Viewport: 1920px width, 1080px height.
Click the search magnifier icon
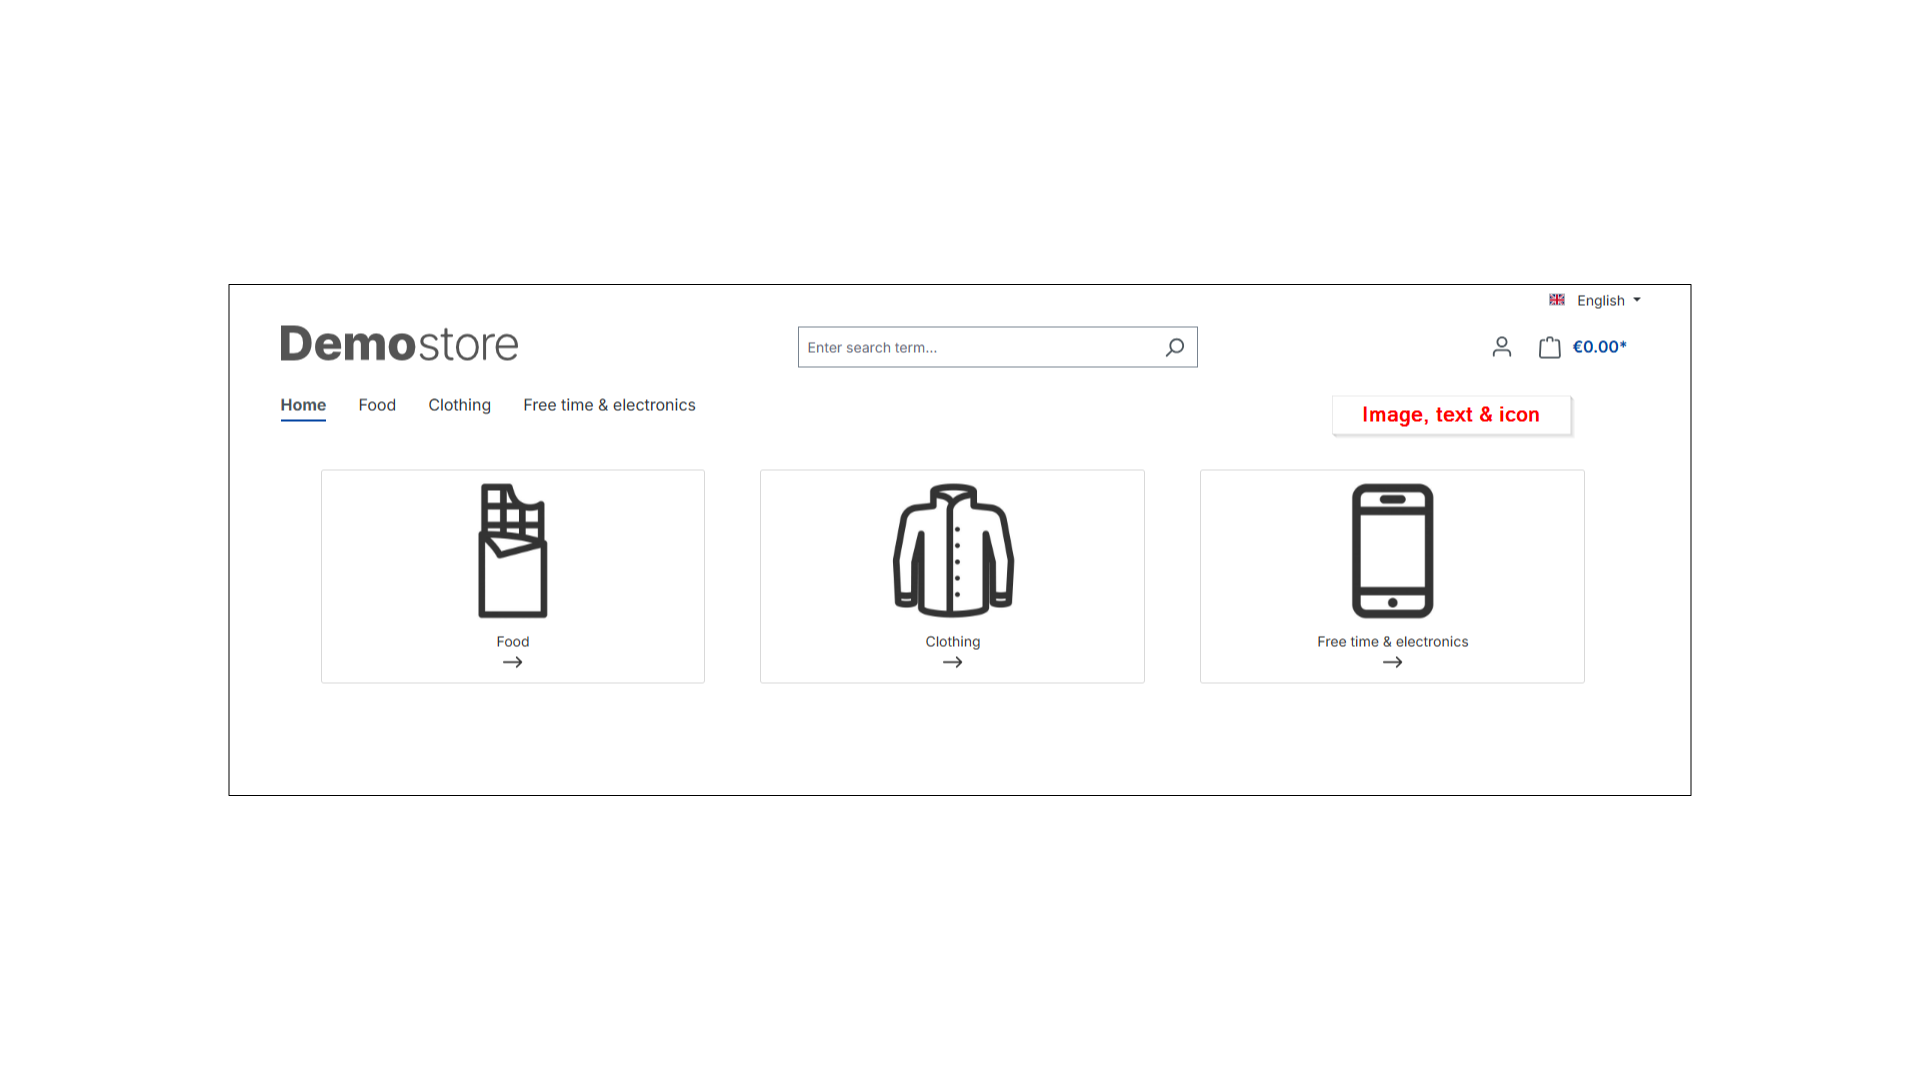(x=1175, y=347)
